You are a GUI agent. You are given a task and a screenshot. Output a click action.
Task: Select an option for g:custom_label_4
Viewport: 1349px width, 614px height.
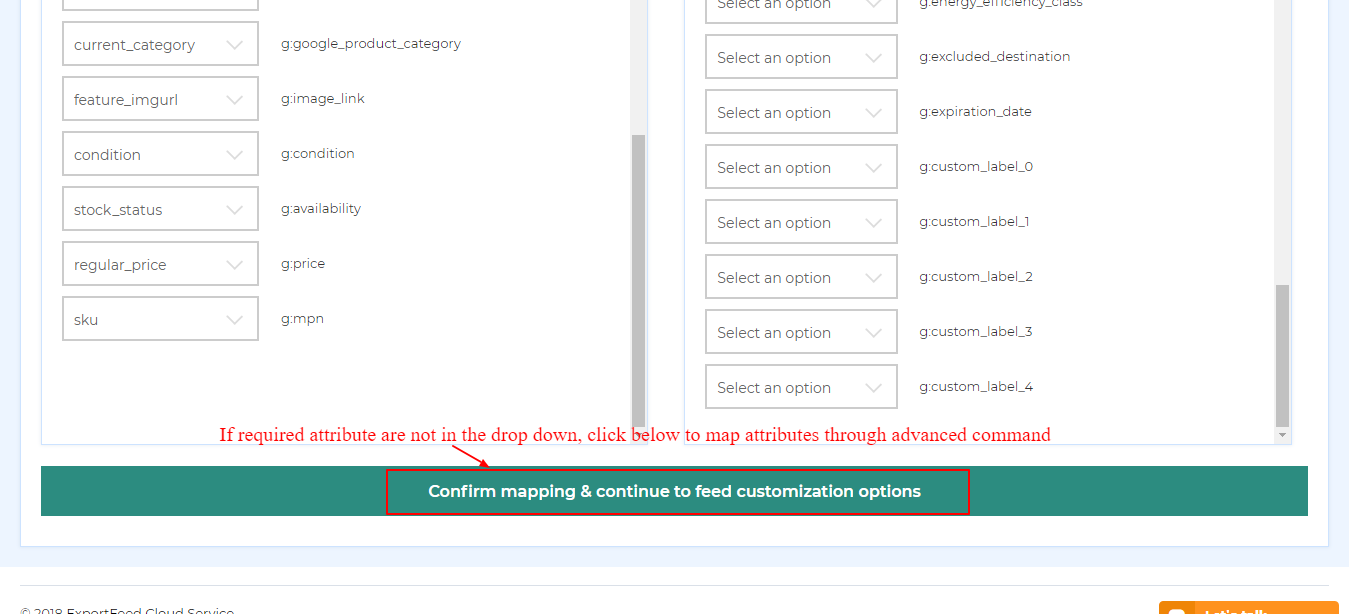coord(801,387)
